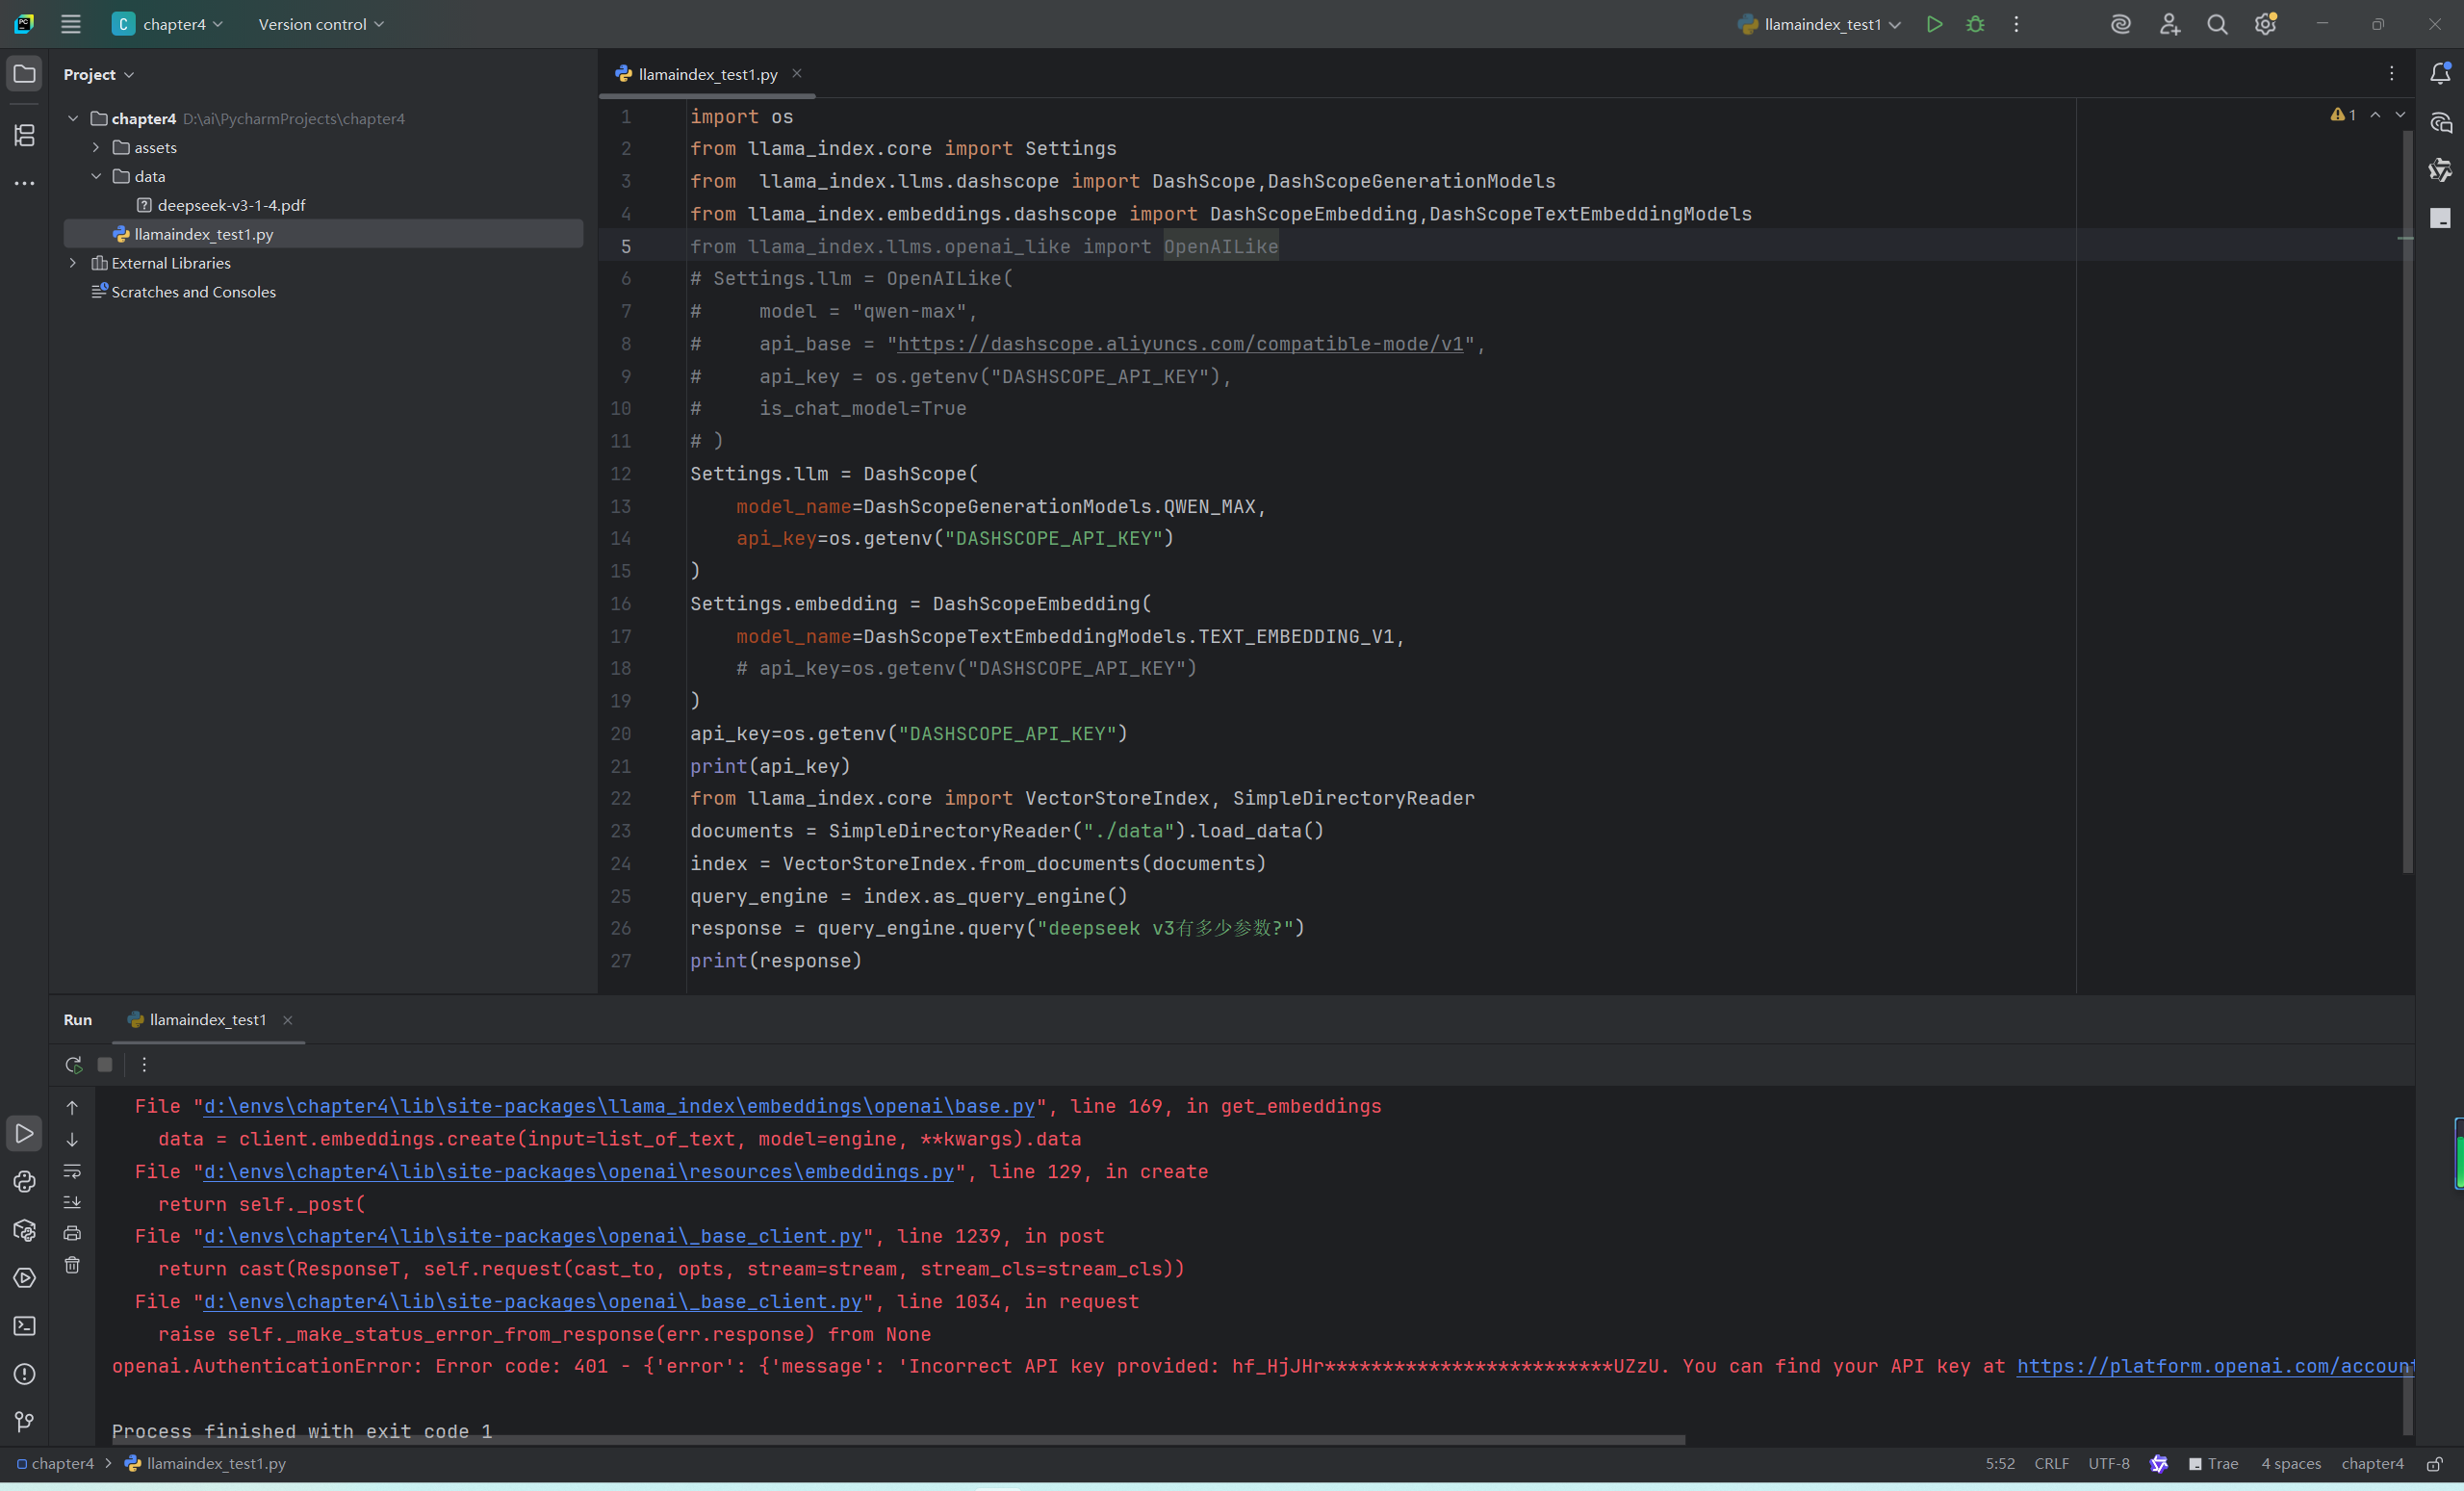
Task: Open the AI Assistant spiral icon in the title bar
Action: (2120, 24)
